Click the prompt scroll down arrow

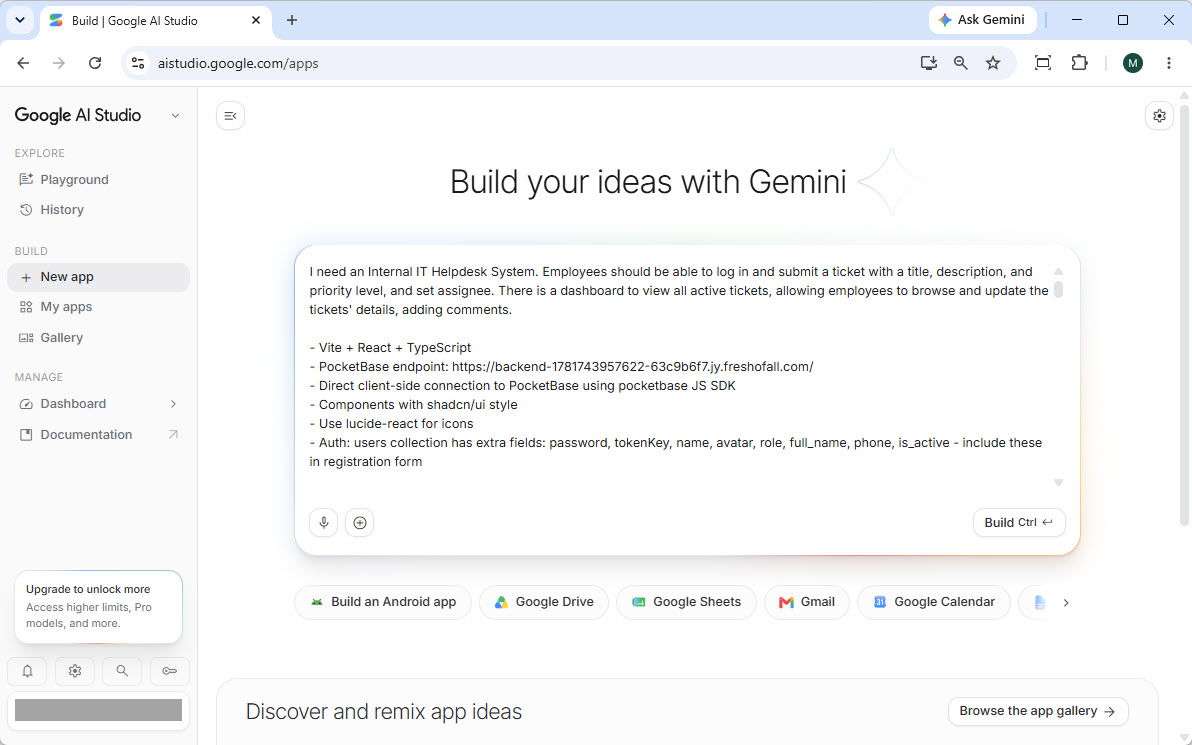1058,483
